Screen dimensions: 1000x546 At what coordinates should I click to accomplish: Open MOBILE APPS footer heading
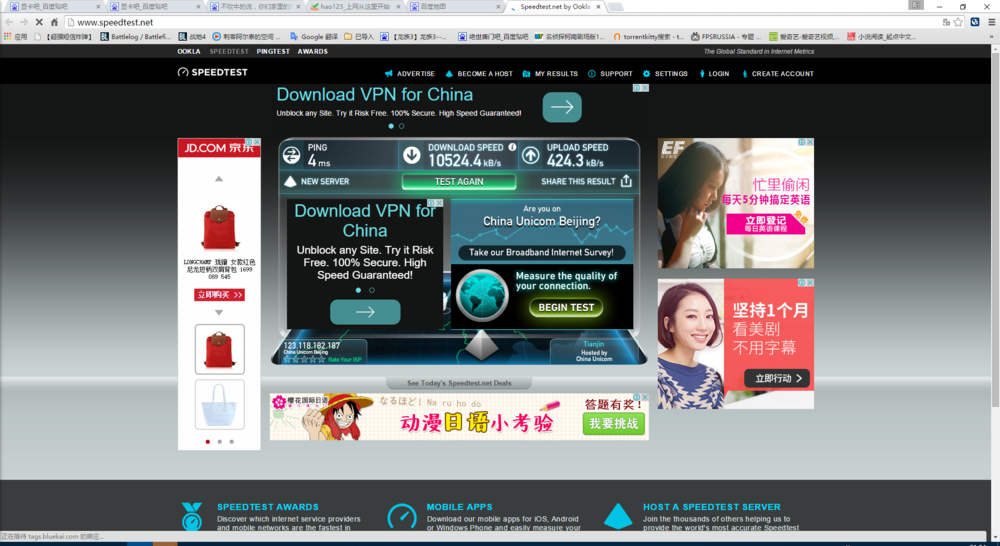pyautogui.click(x=460, y=507)
